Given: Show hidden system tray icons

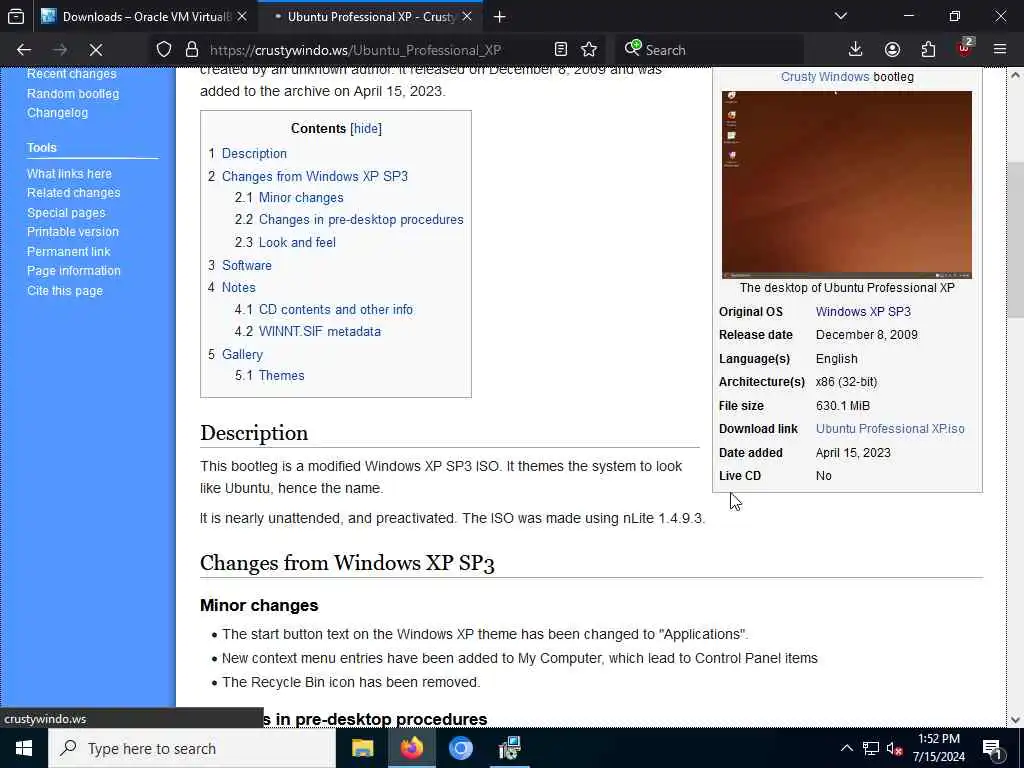Looking at the screenshot, I should click(846, 748).
